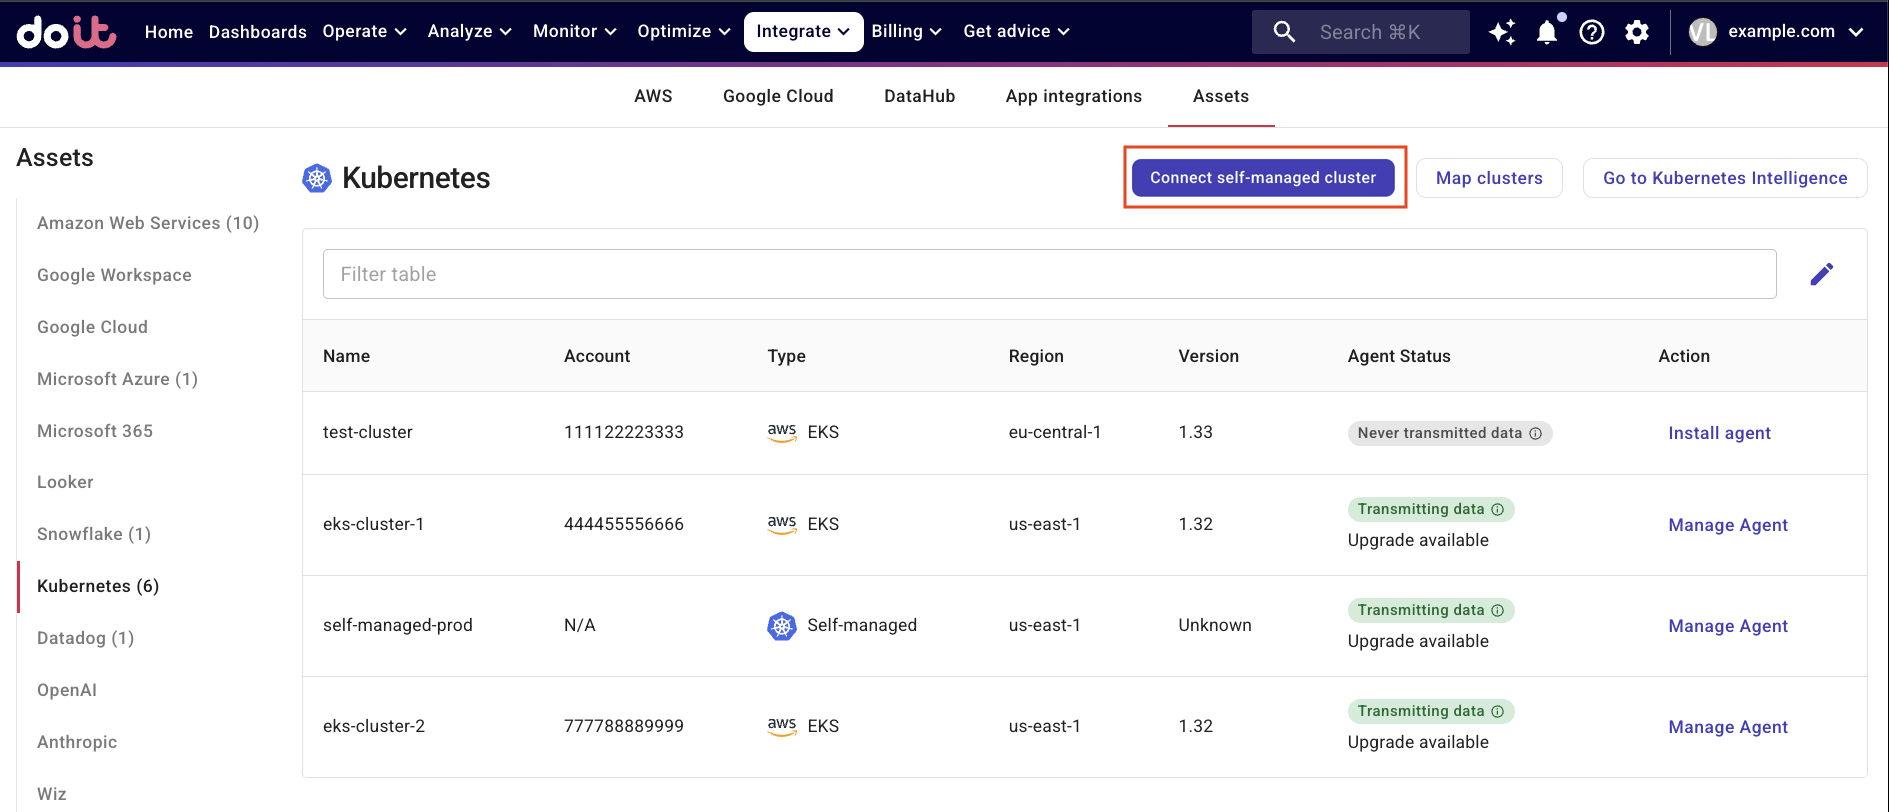Open the example.com account dropdown
Viewport: 1889px width, 812px height.
(x=1776, y=32)
